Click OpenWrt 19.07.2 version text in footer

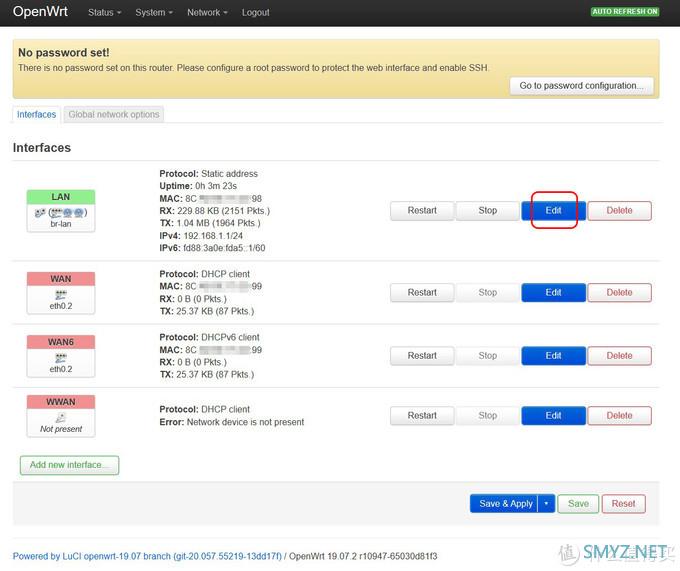(363, 556)
